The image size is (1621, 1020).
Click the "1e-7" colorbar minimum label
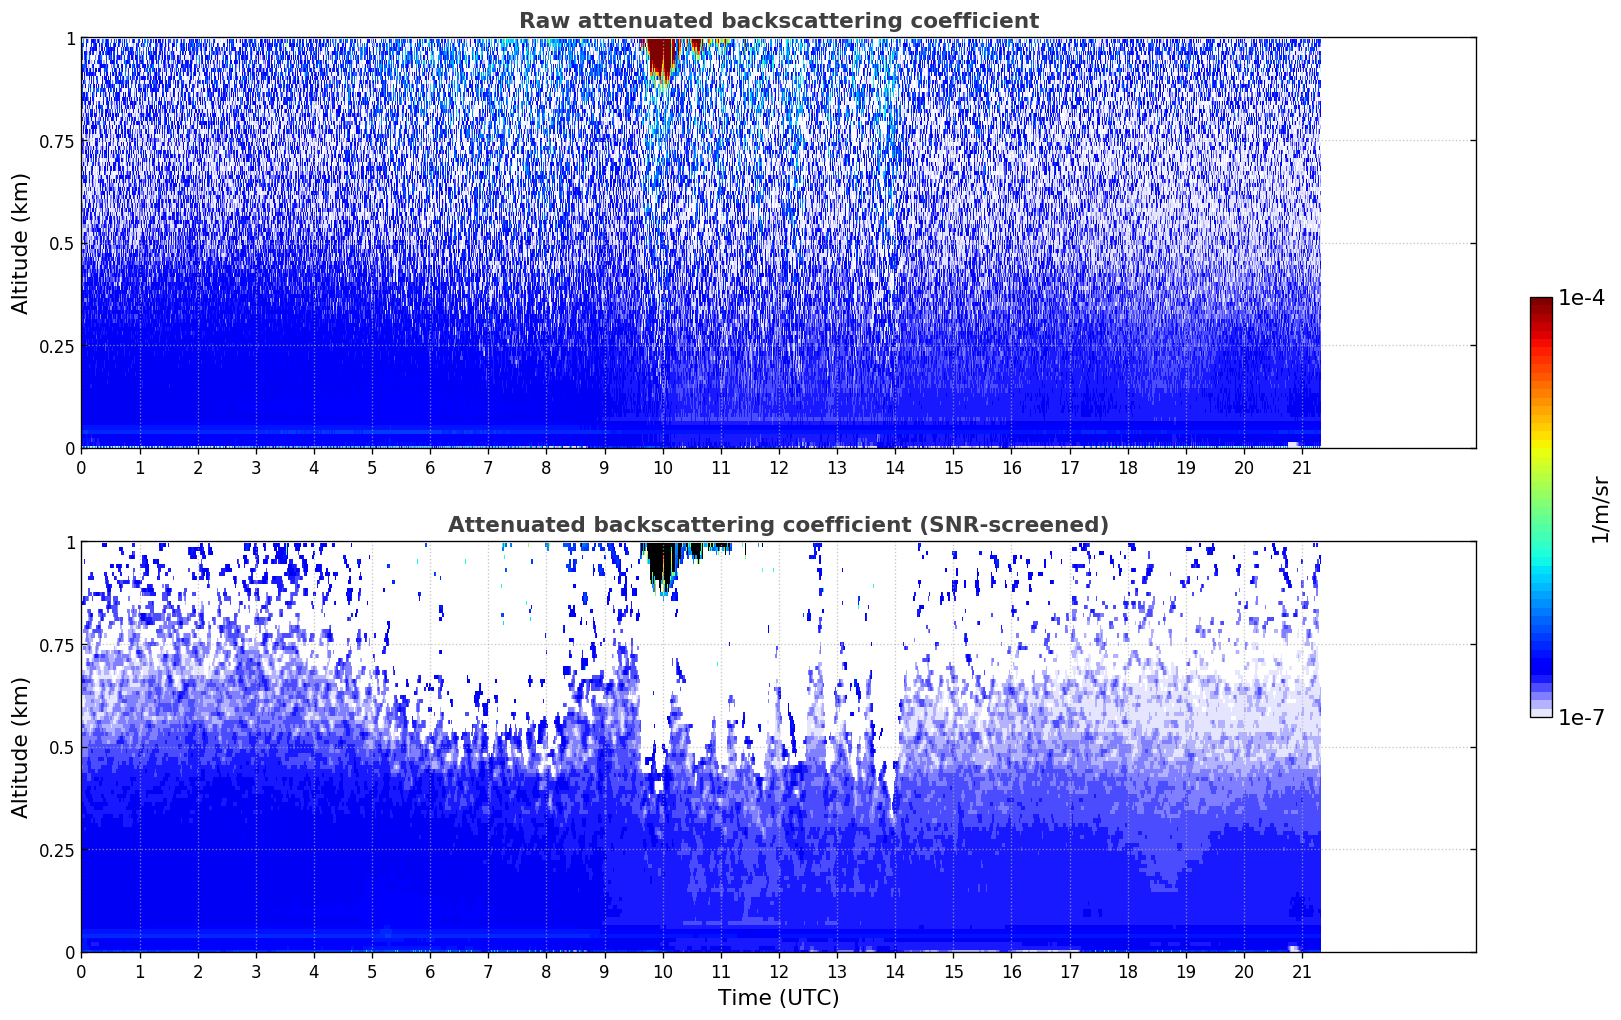[x=1581, y=718]
